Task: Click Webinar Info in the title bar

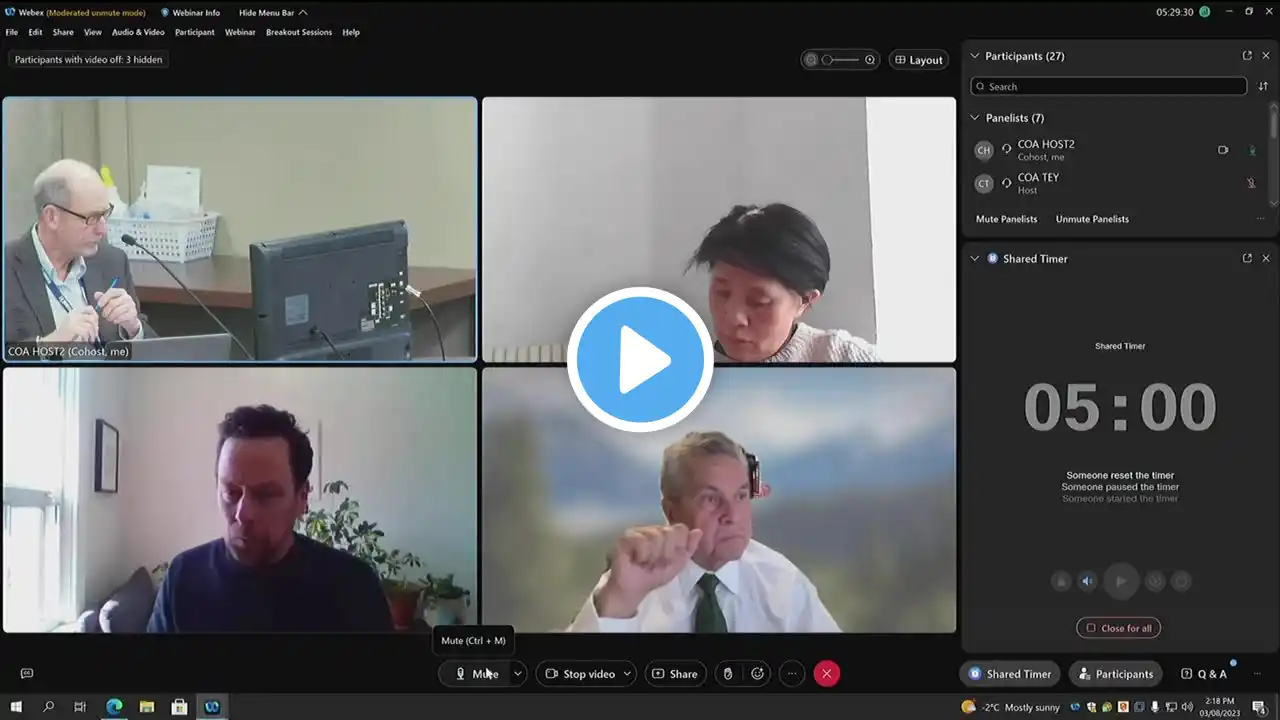Action: tap(190, 13)
